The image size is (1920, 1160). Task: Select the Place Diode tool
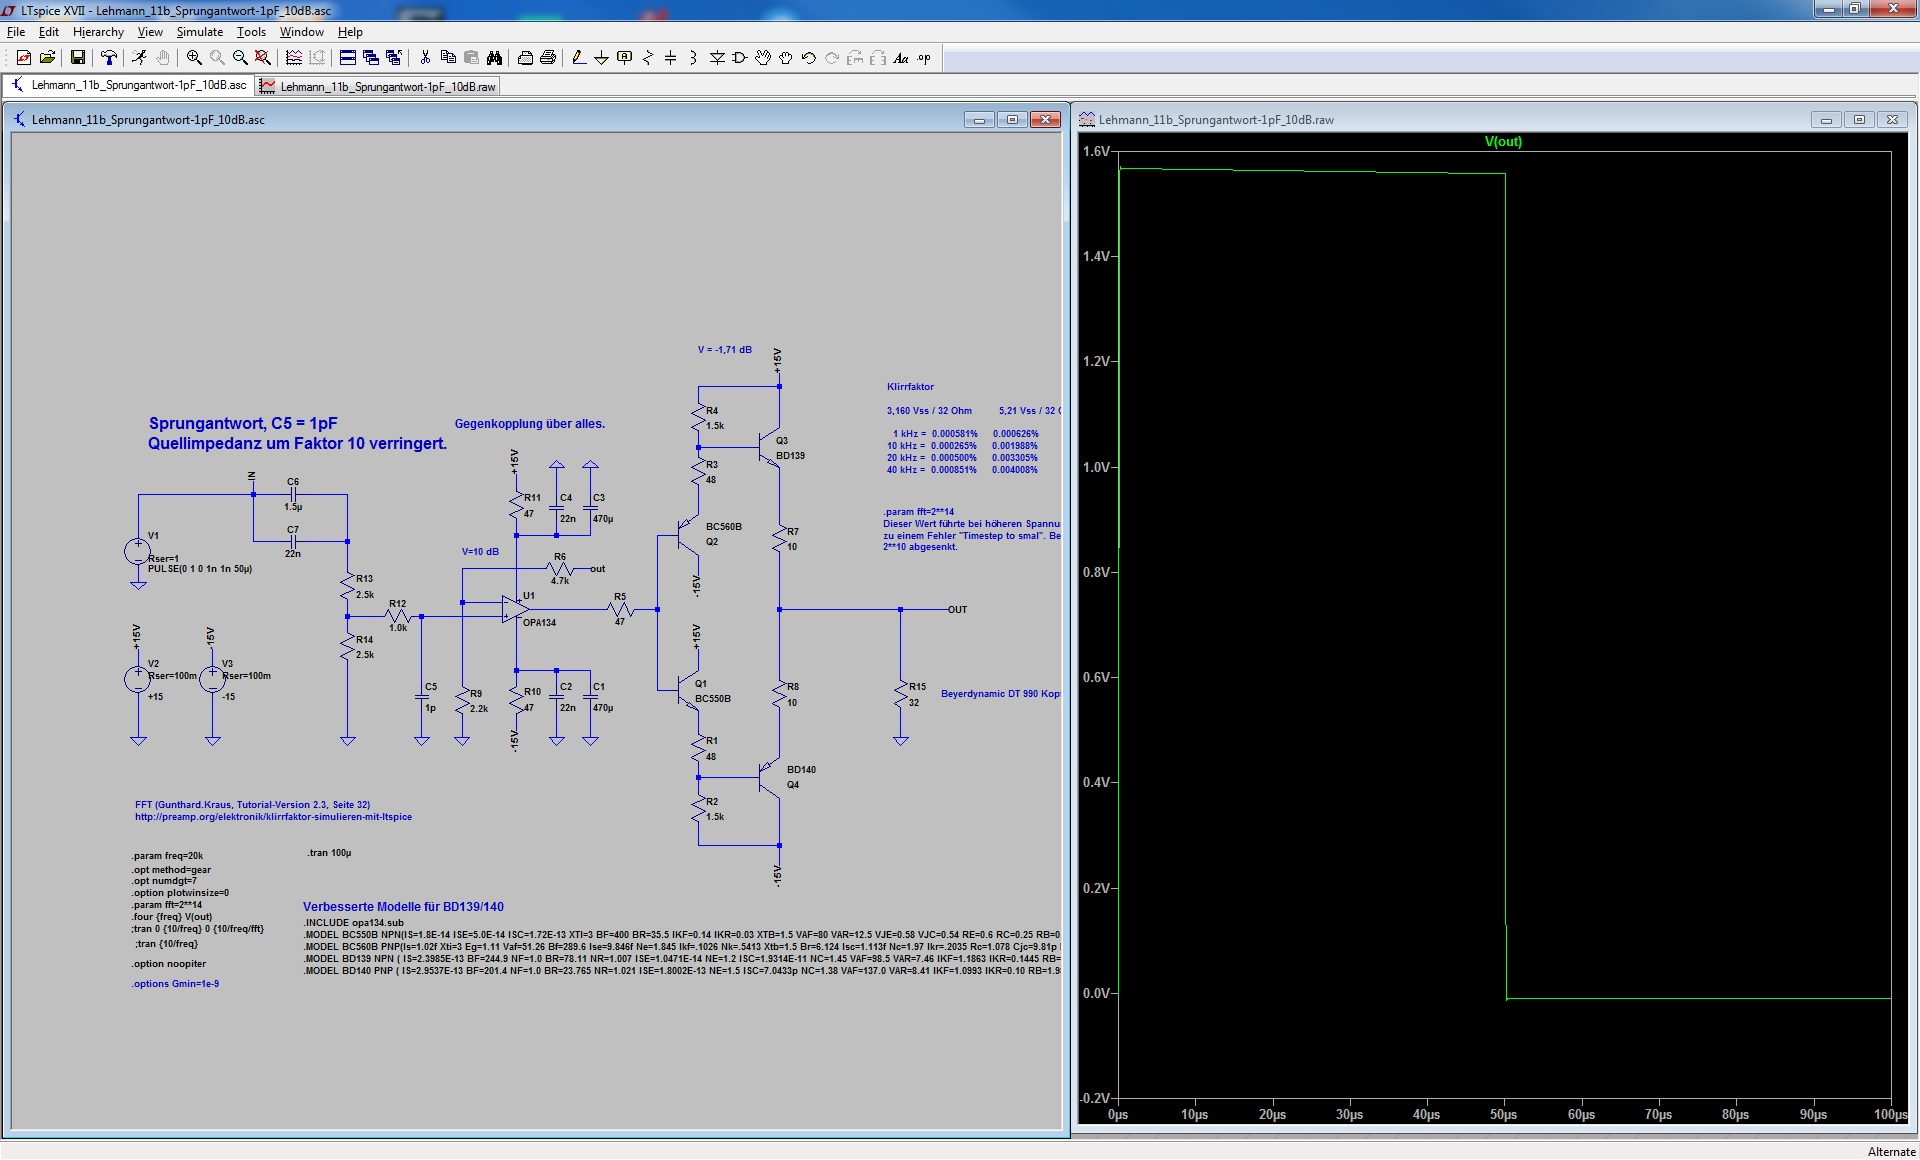click(717, 58)
